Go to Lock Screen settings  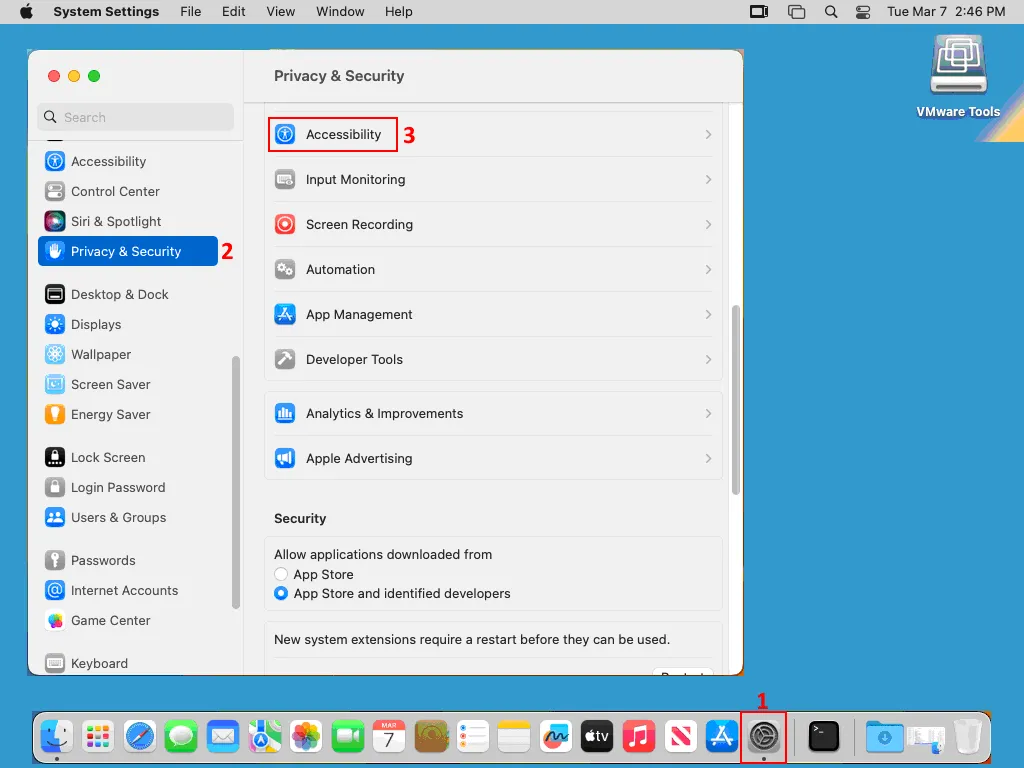click(x=108, y=458)
